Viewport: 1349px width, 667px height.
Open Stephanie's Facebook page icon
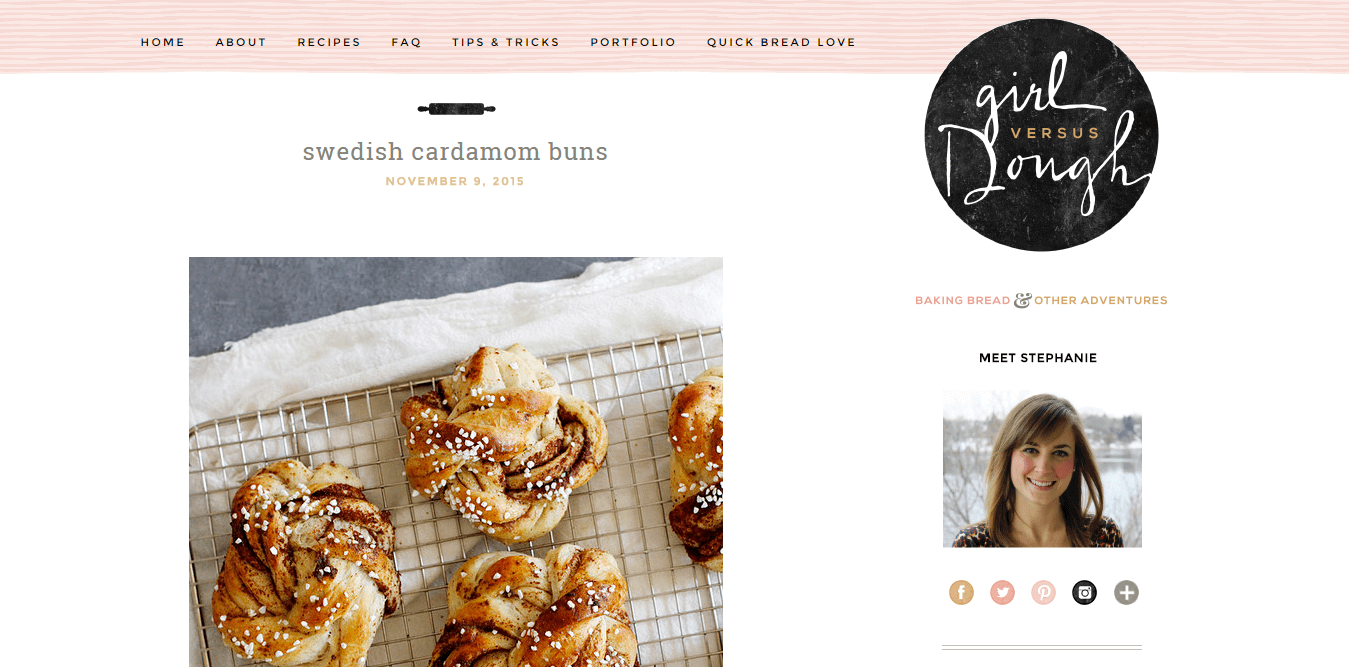pos(961,592)
